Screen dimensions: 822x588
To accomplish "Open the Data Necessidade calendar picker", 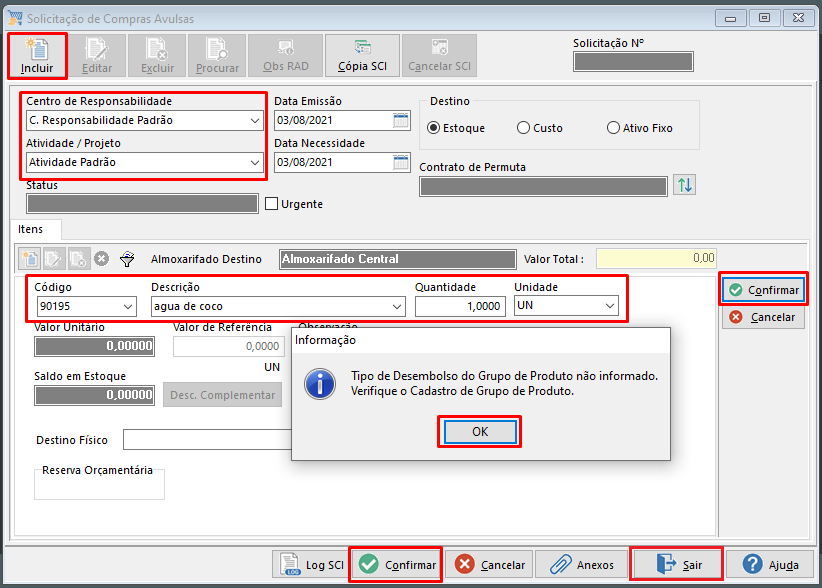I will pyautogui.click(x=401, y=162).
